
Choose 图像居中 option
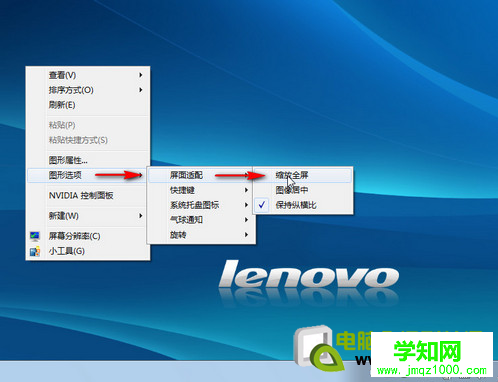tap(303, 190)
